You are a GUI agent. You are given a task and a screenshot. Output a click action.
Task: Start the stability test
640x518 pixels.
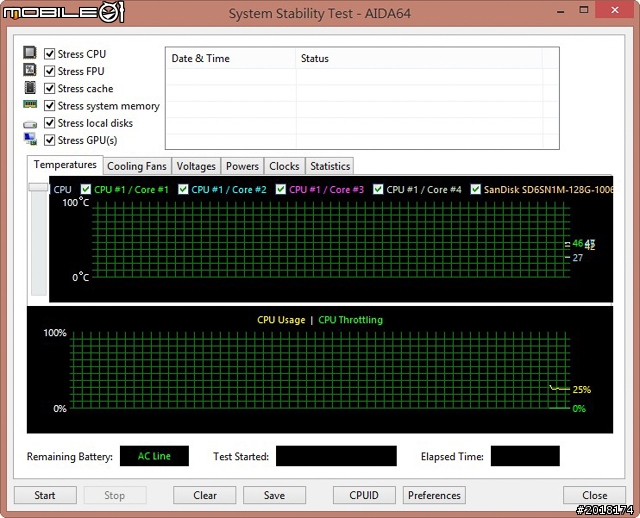[x=45, y=495]
